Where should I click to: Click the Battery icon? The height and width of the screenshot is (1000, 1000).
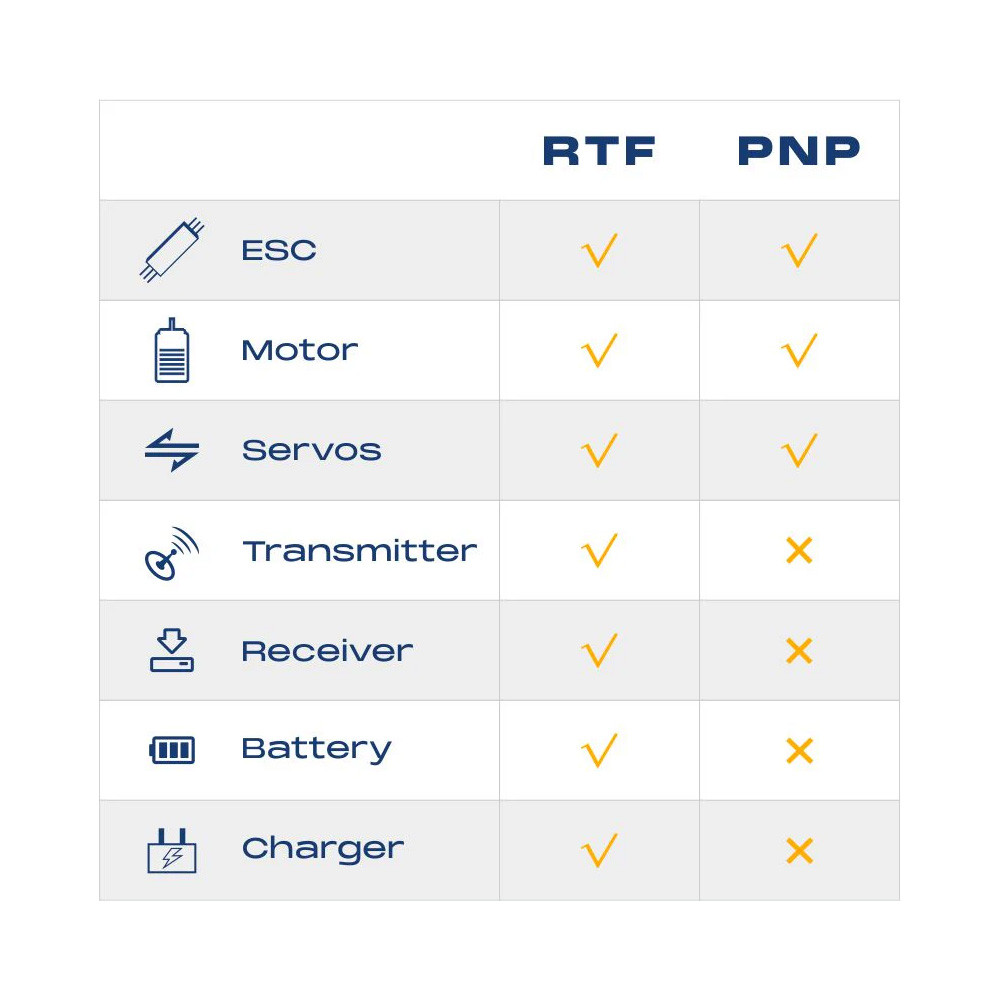pyautogui.click(x=172, y=750)
